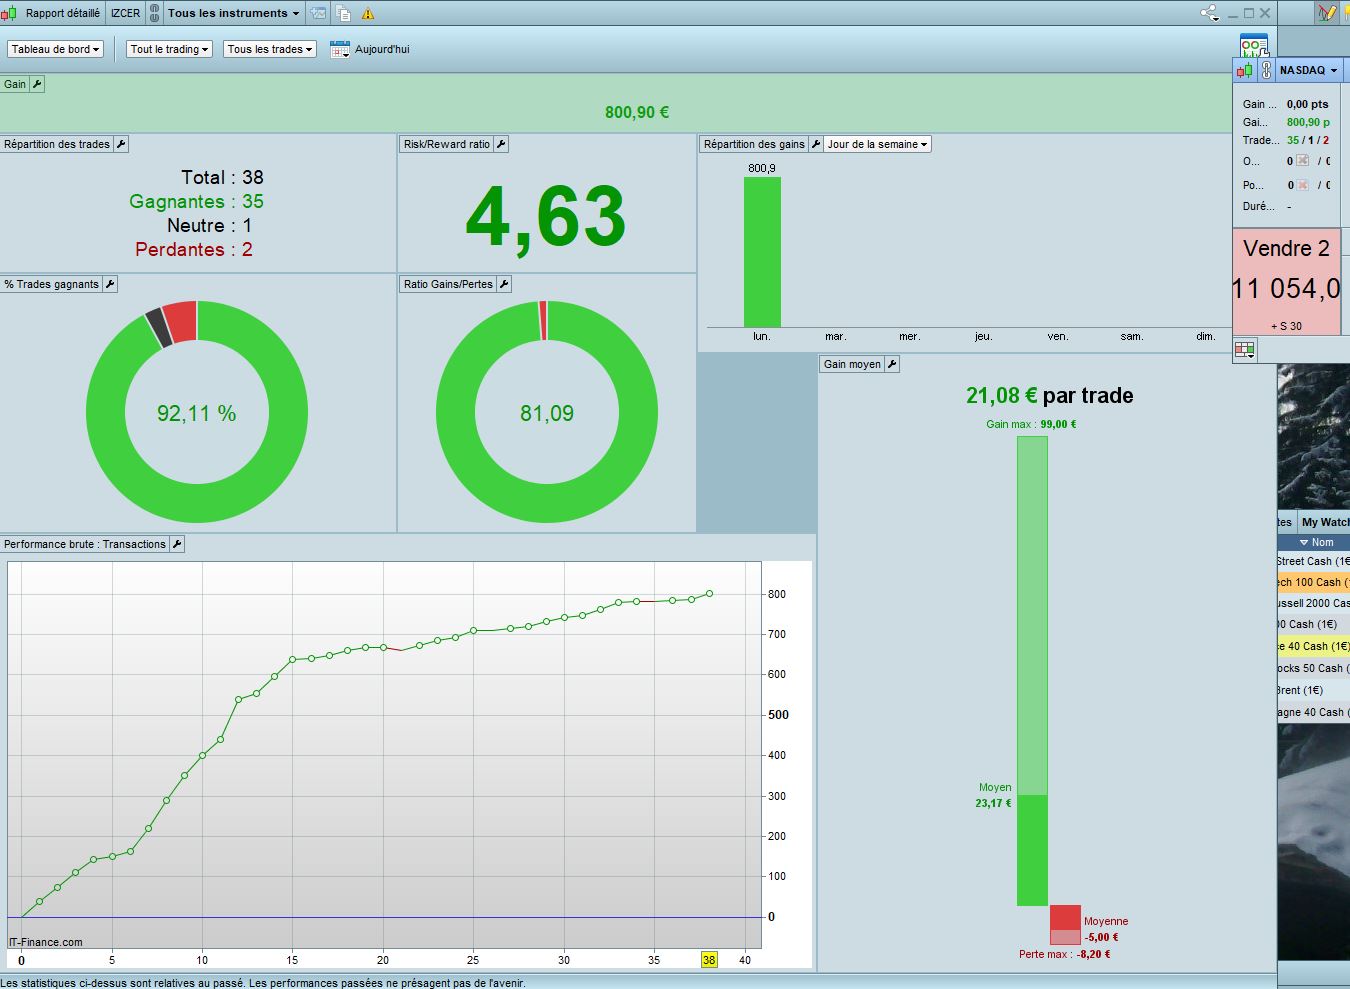Click the chain link icon beside IZCER

[154, 13]
